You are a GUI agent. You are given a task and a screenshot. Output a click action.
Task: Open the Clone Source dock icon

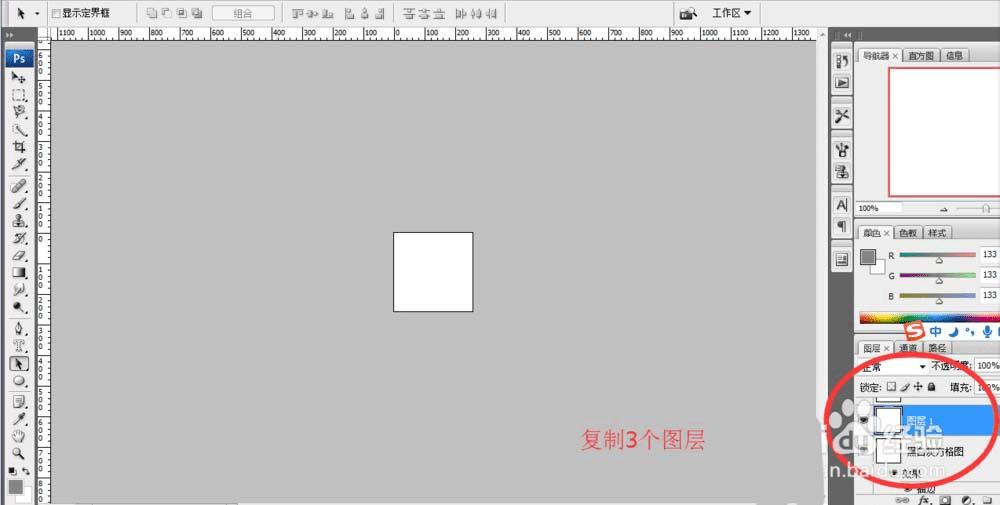click(x=842, y=172)
